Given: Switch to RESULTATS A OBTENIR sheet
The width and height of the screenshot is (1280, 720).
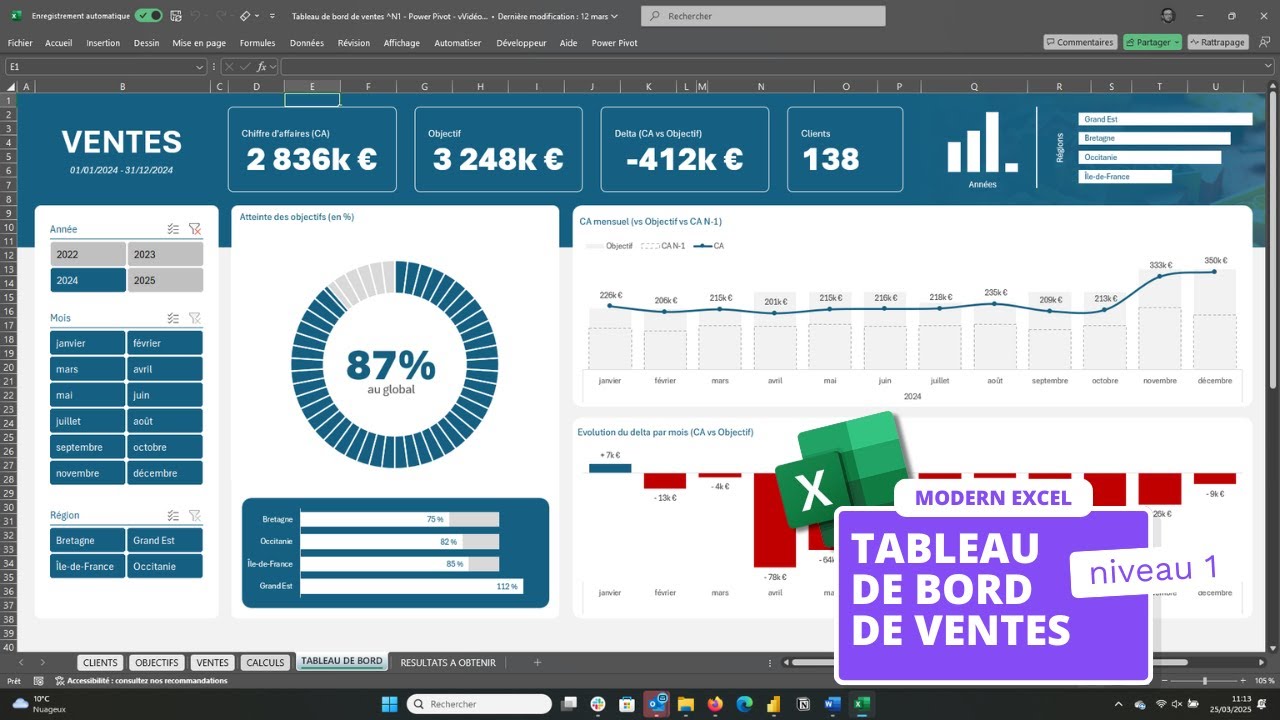Looking at the screenshot, I should pyautogui.click(x=448, y=662).
